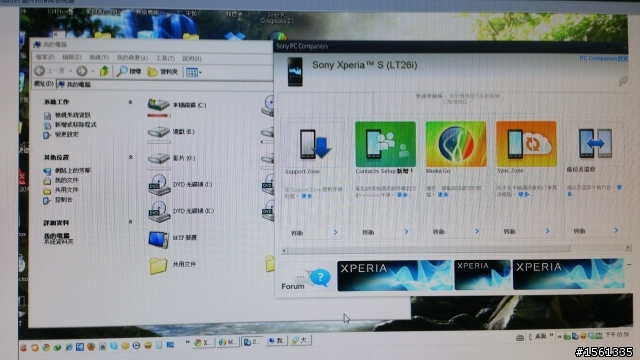Open Back button history dropdown arrow
This screenshot has width=640, height=360.
[71, 71]
